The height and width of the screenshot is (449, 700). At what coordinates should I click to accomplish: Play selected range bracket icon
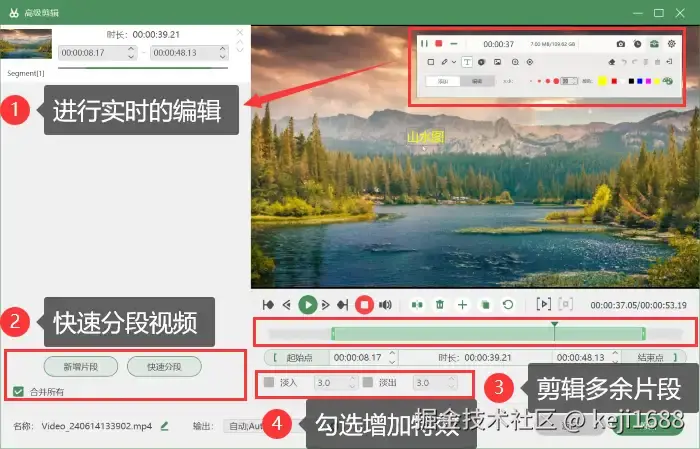[x=543, y=304]
